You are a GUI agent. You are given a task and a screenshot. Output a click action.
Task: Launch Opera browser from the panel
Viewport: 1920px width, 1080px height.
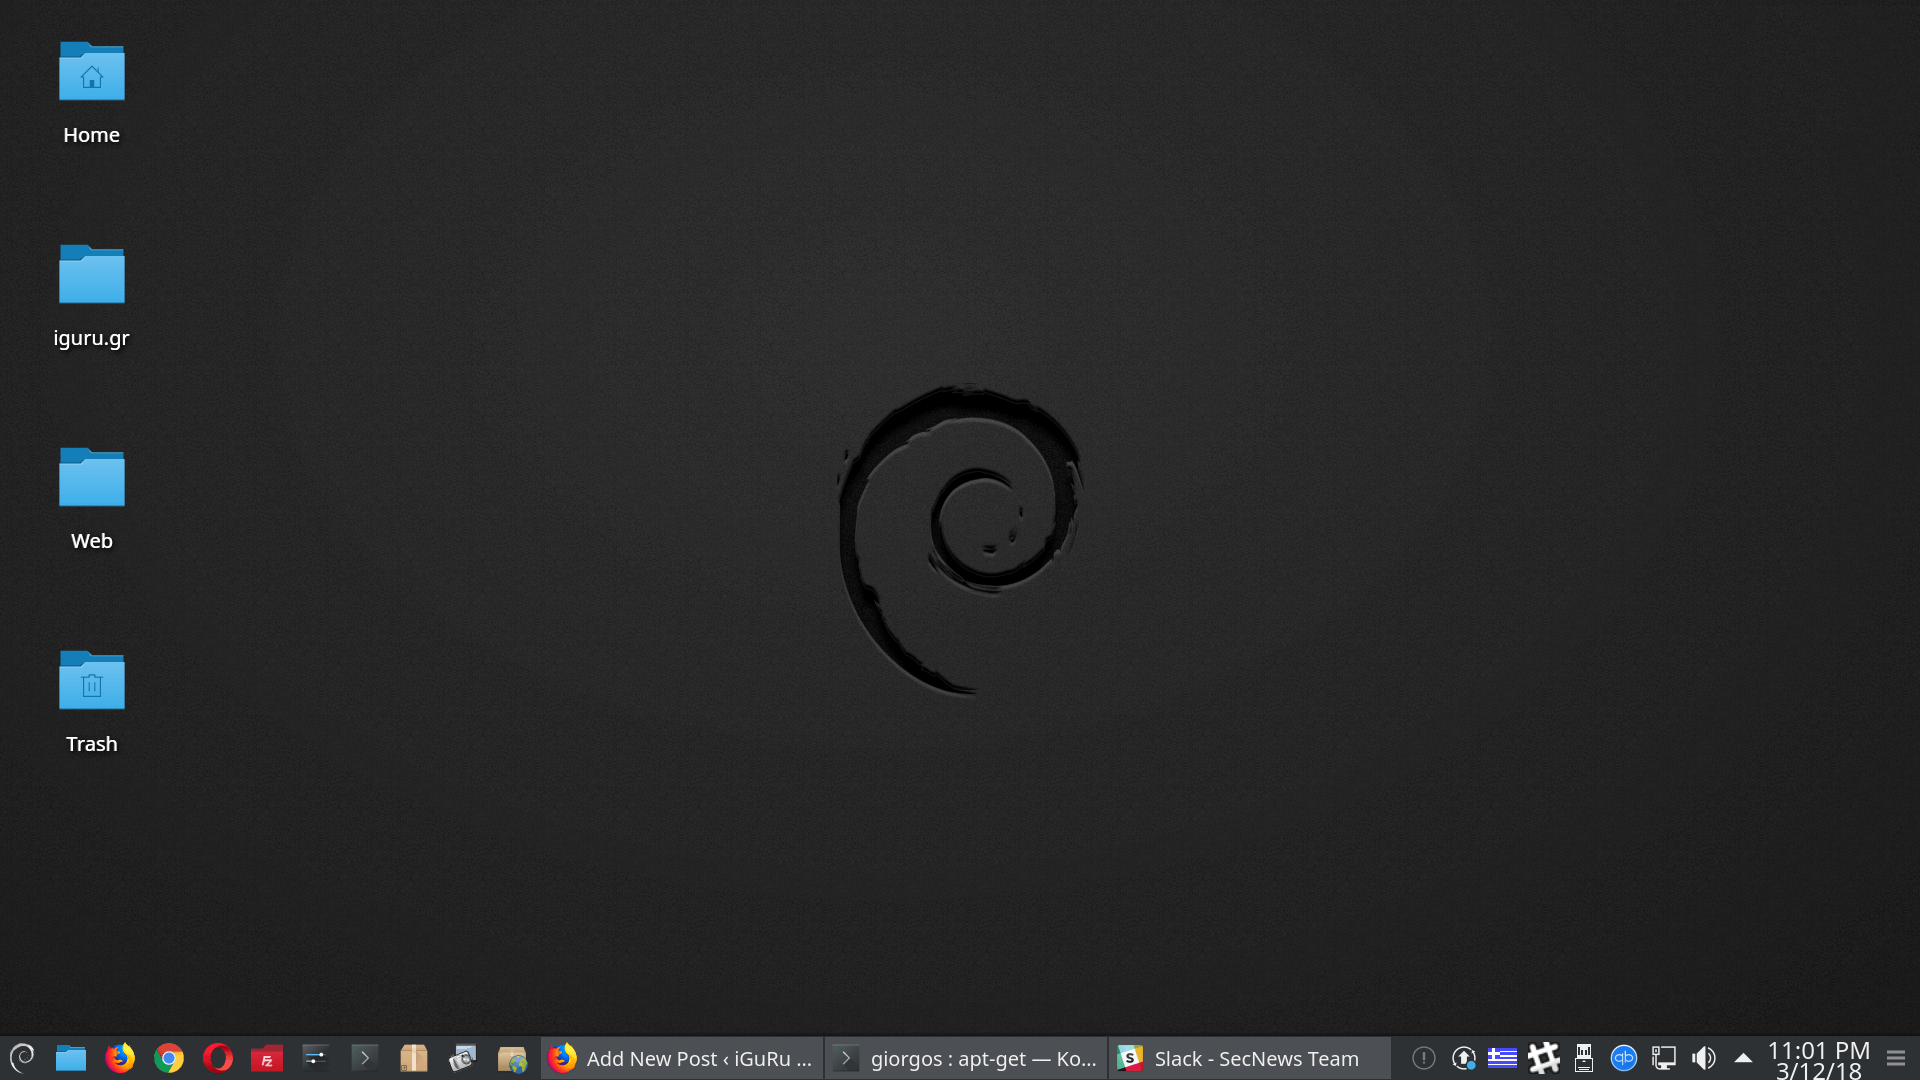[218, 1058]
